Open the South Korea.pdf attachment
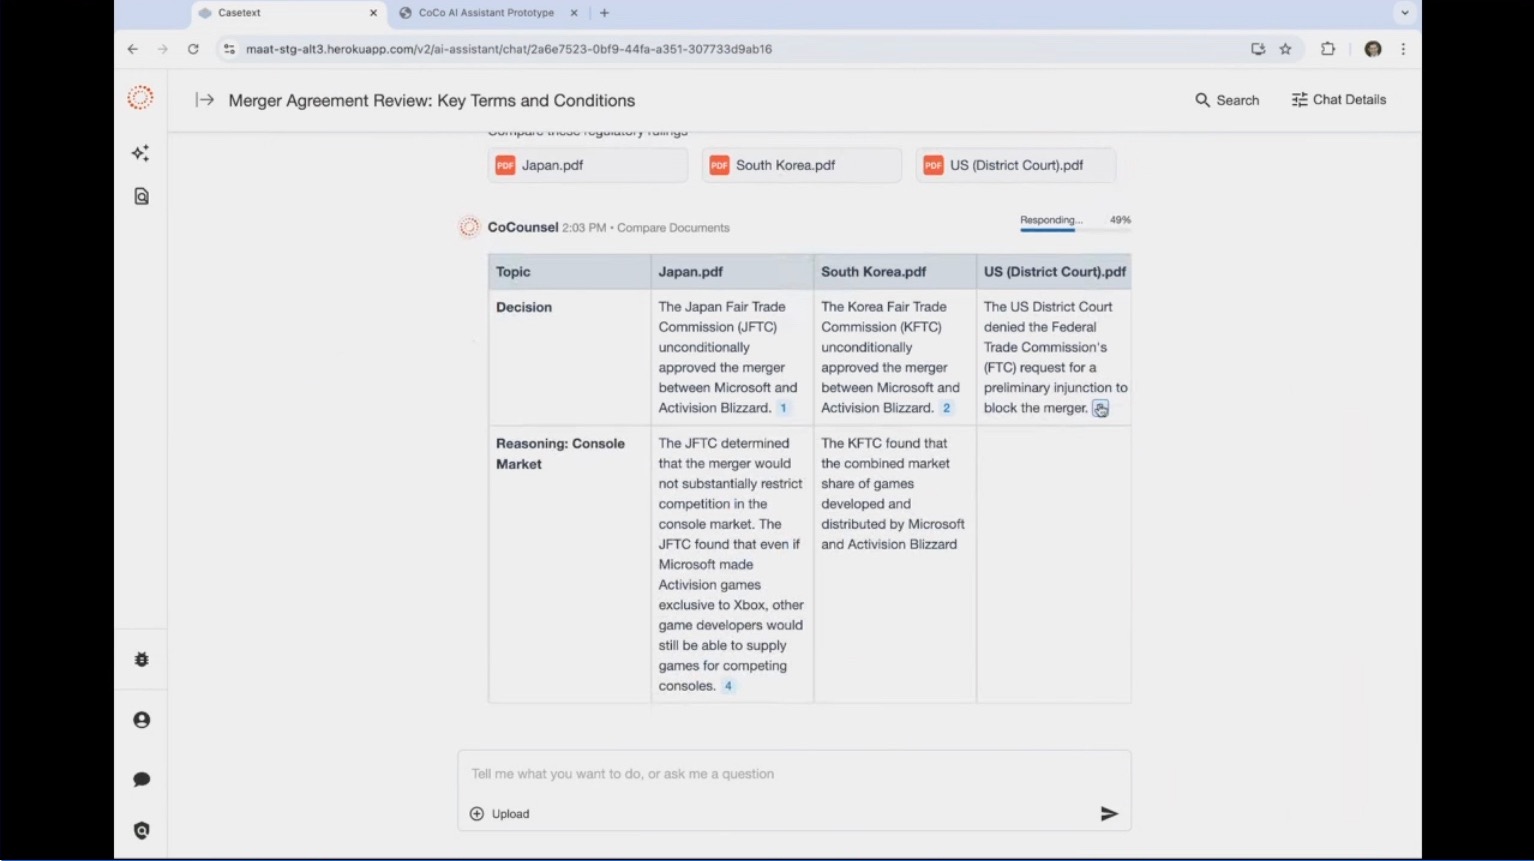1534x861 pixels. pyautogui.click(x=802, y=165)
